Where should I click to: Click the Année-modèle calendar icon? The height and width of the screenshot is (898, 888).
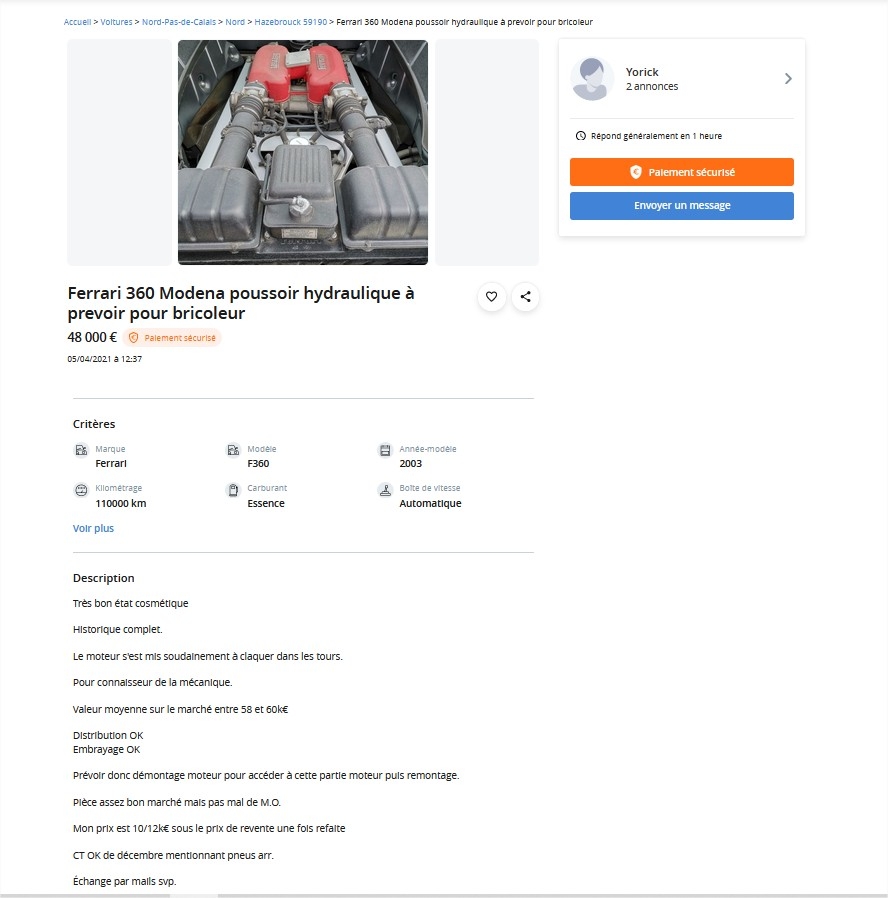pyautogui.click(x=385, y=450)
